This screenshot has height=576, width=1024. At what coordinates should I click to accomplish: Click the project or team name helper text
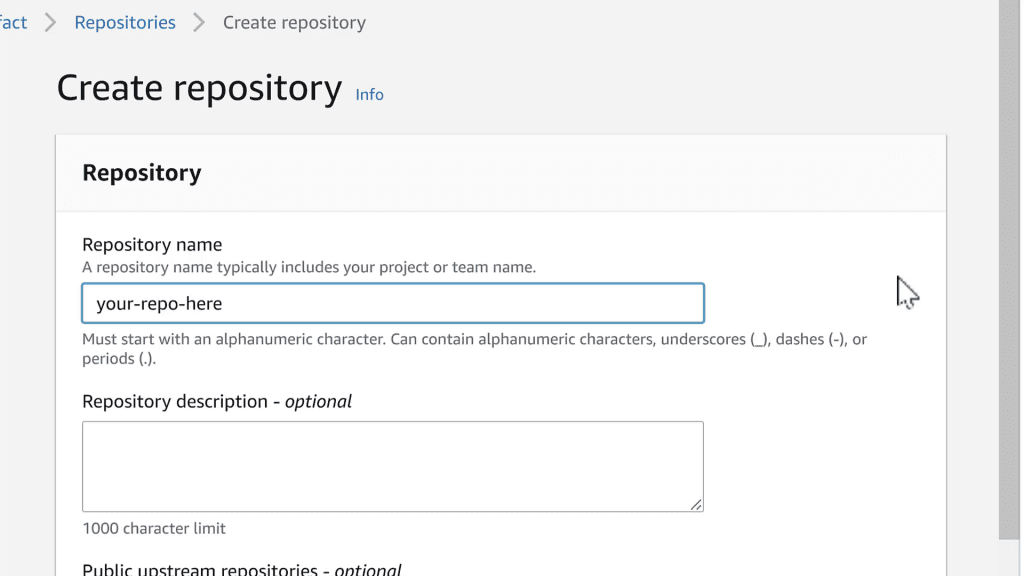(309, 267)
